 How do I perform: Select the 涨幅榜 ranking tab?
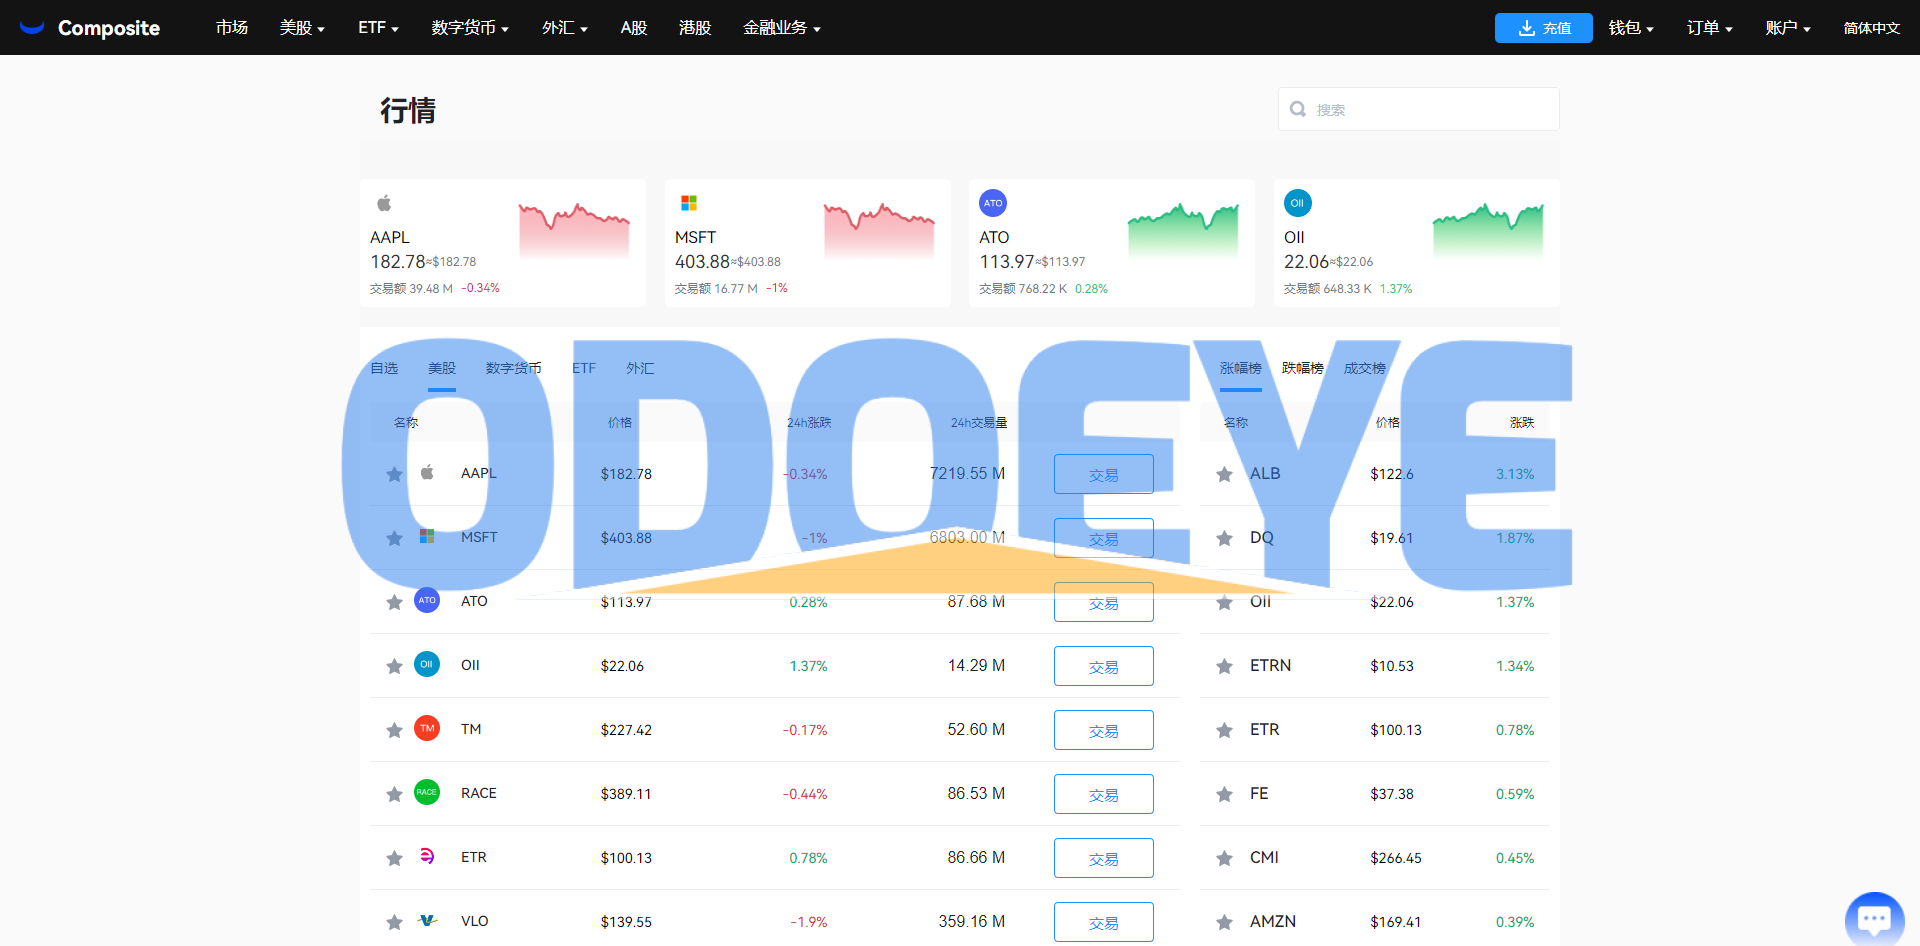(1241, 369)
